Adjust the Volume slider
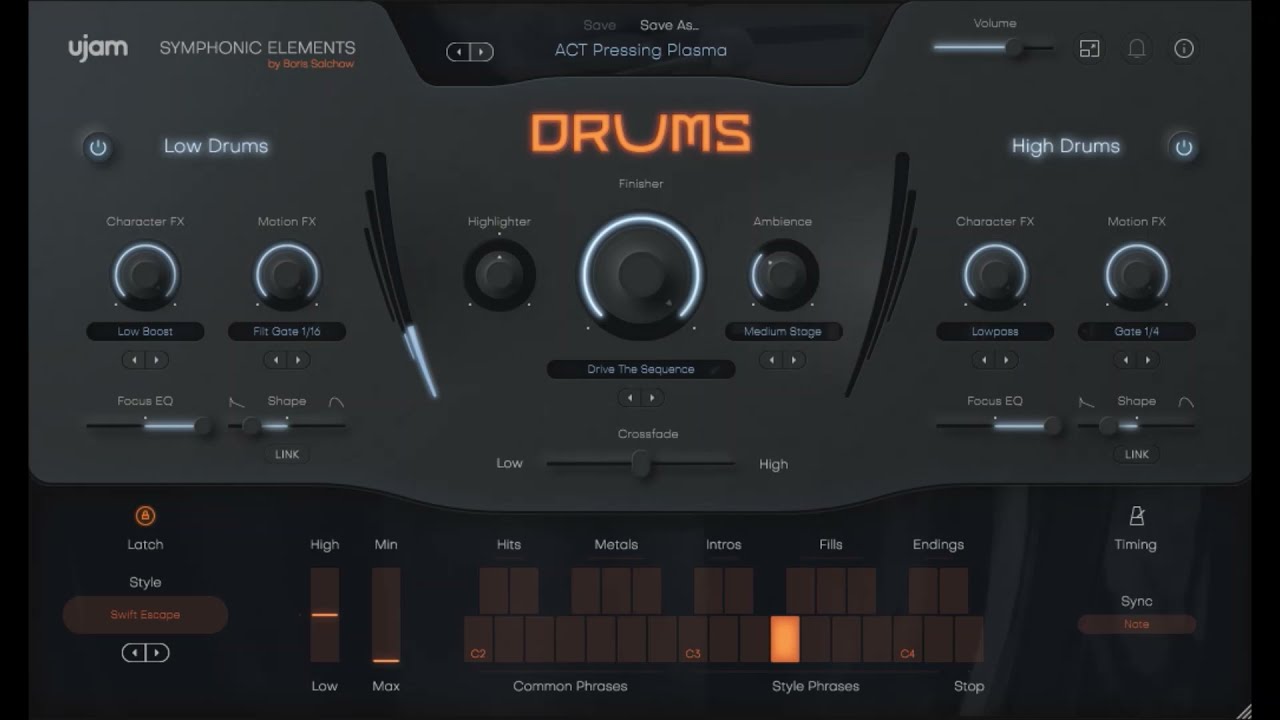This screenshot has width=1280, height=720. tap(993, 47)
